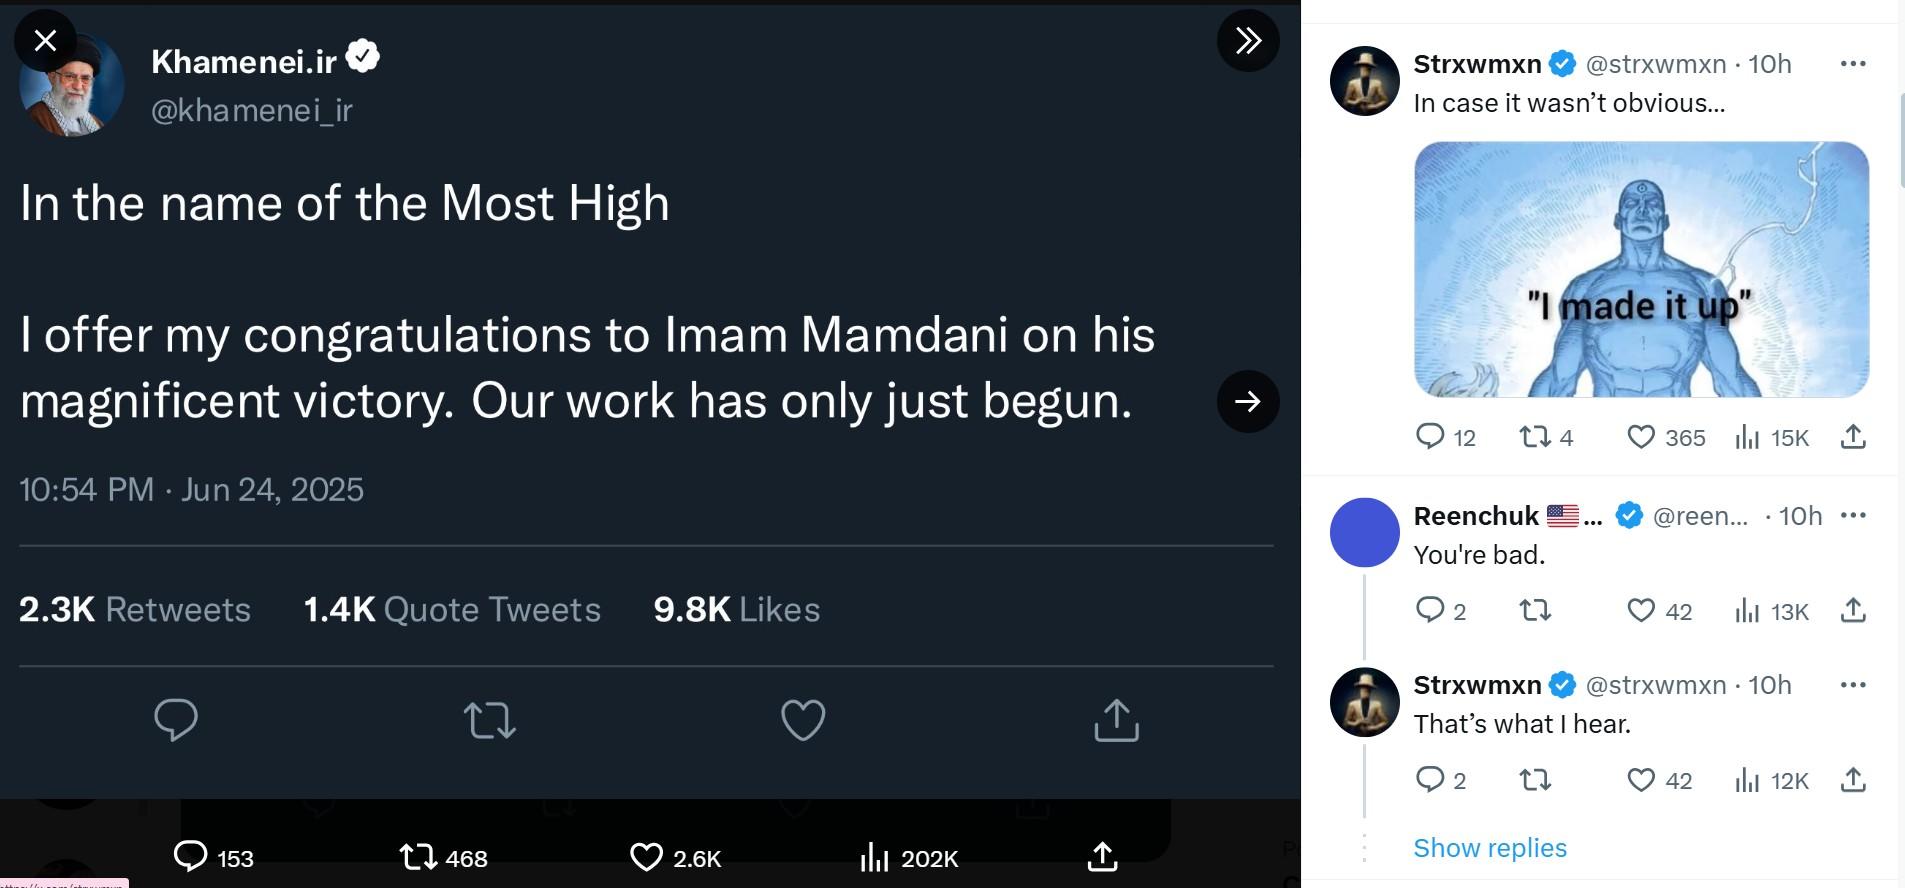Click the right-side panel scrollbar

click(1900, 139)
